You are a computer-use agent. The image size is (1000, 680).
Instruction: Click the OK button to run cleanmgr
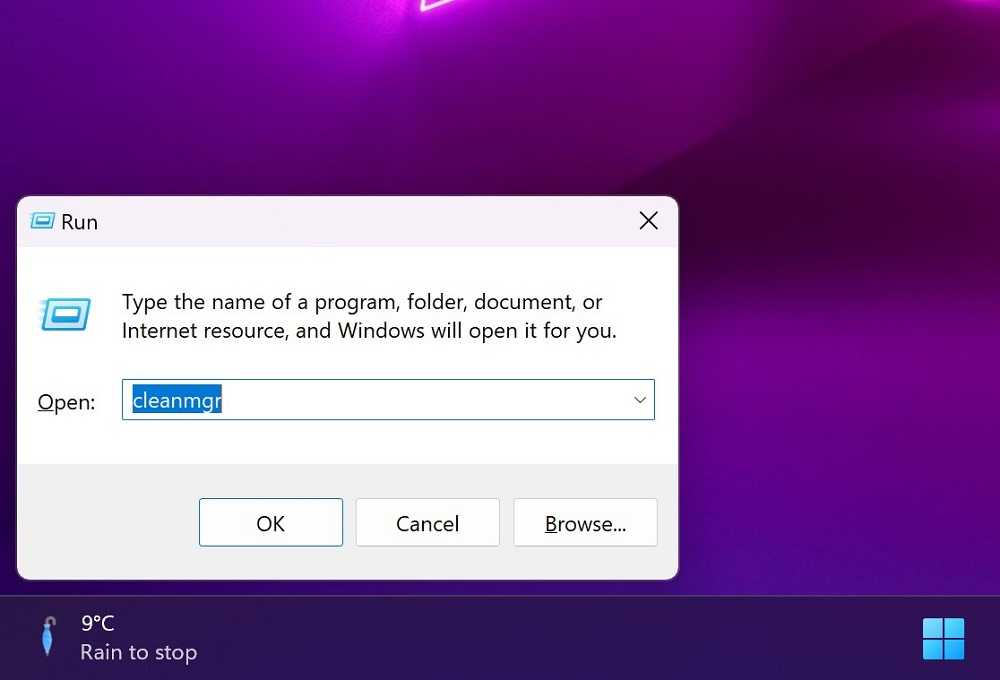point(270,522)
